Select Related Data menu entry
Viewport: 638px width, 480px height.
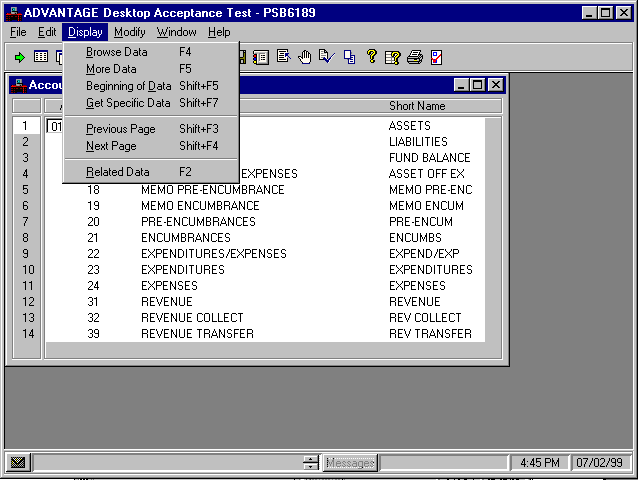(151, 172)
